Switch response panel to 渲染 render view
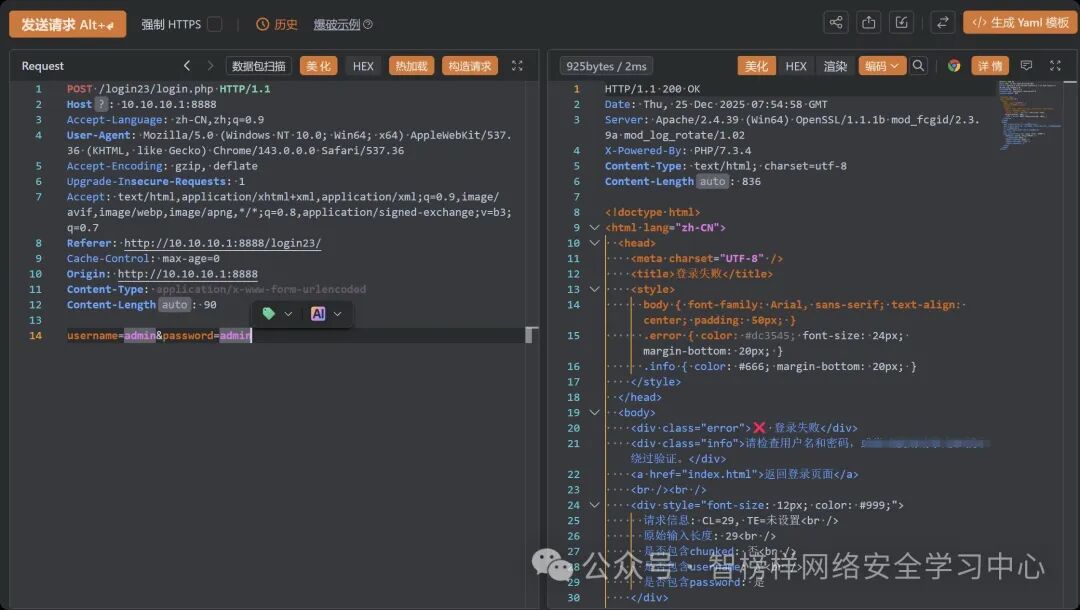The image size is (1080, 610). click(x=835, y=66)
